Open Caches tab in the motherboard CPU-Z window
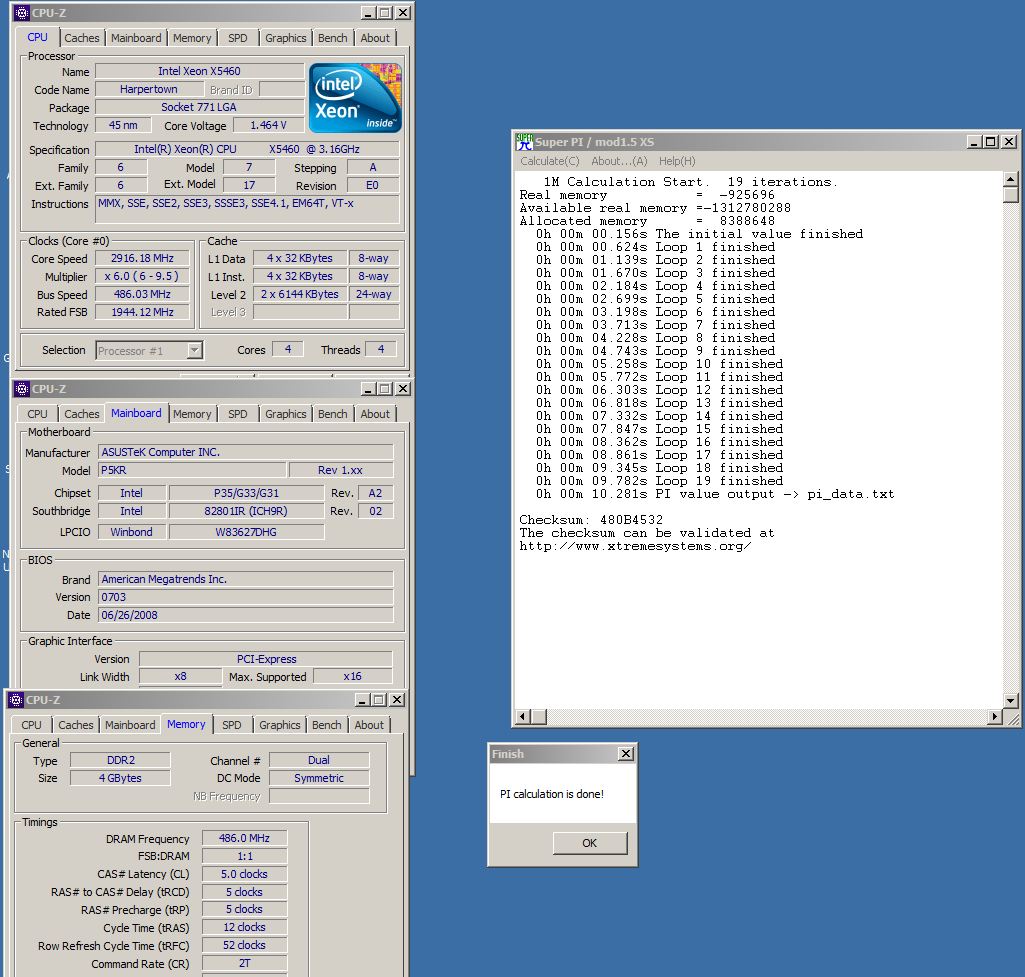This screenshot has width=1025, height=977. tap(82, 414)
